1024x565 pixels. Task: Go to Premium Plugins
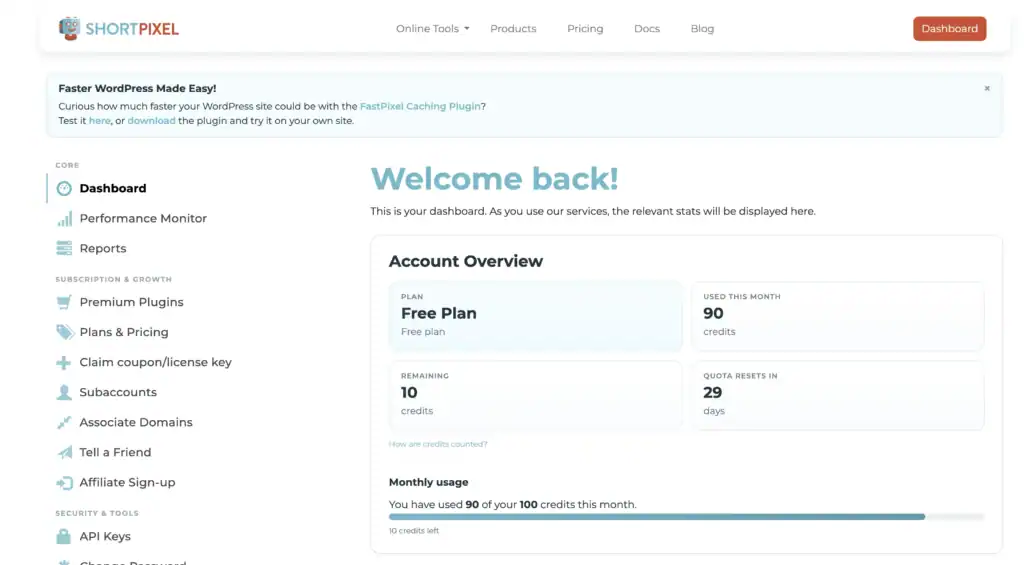click(131, 302)
